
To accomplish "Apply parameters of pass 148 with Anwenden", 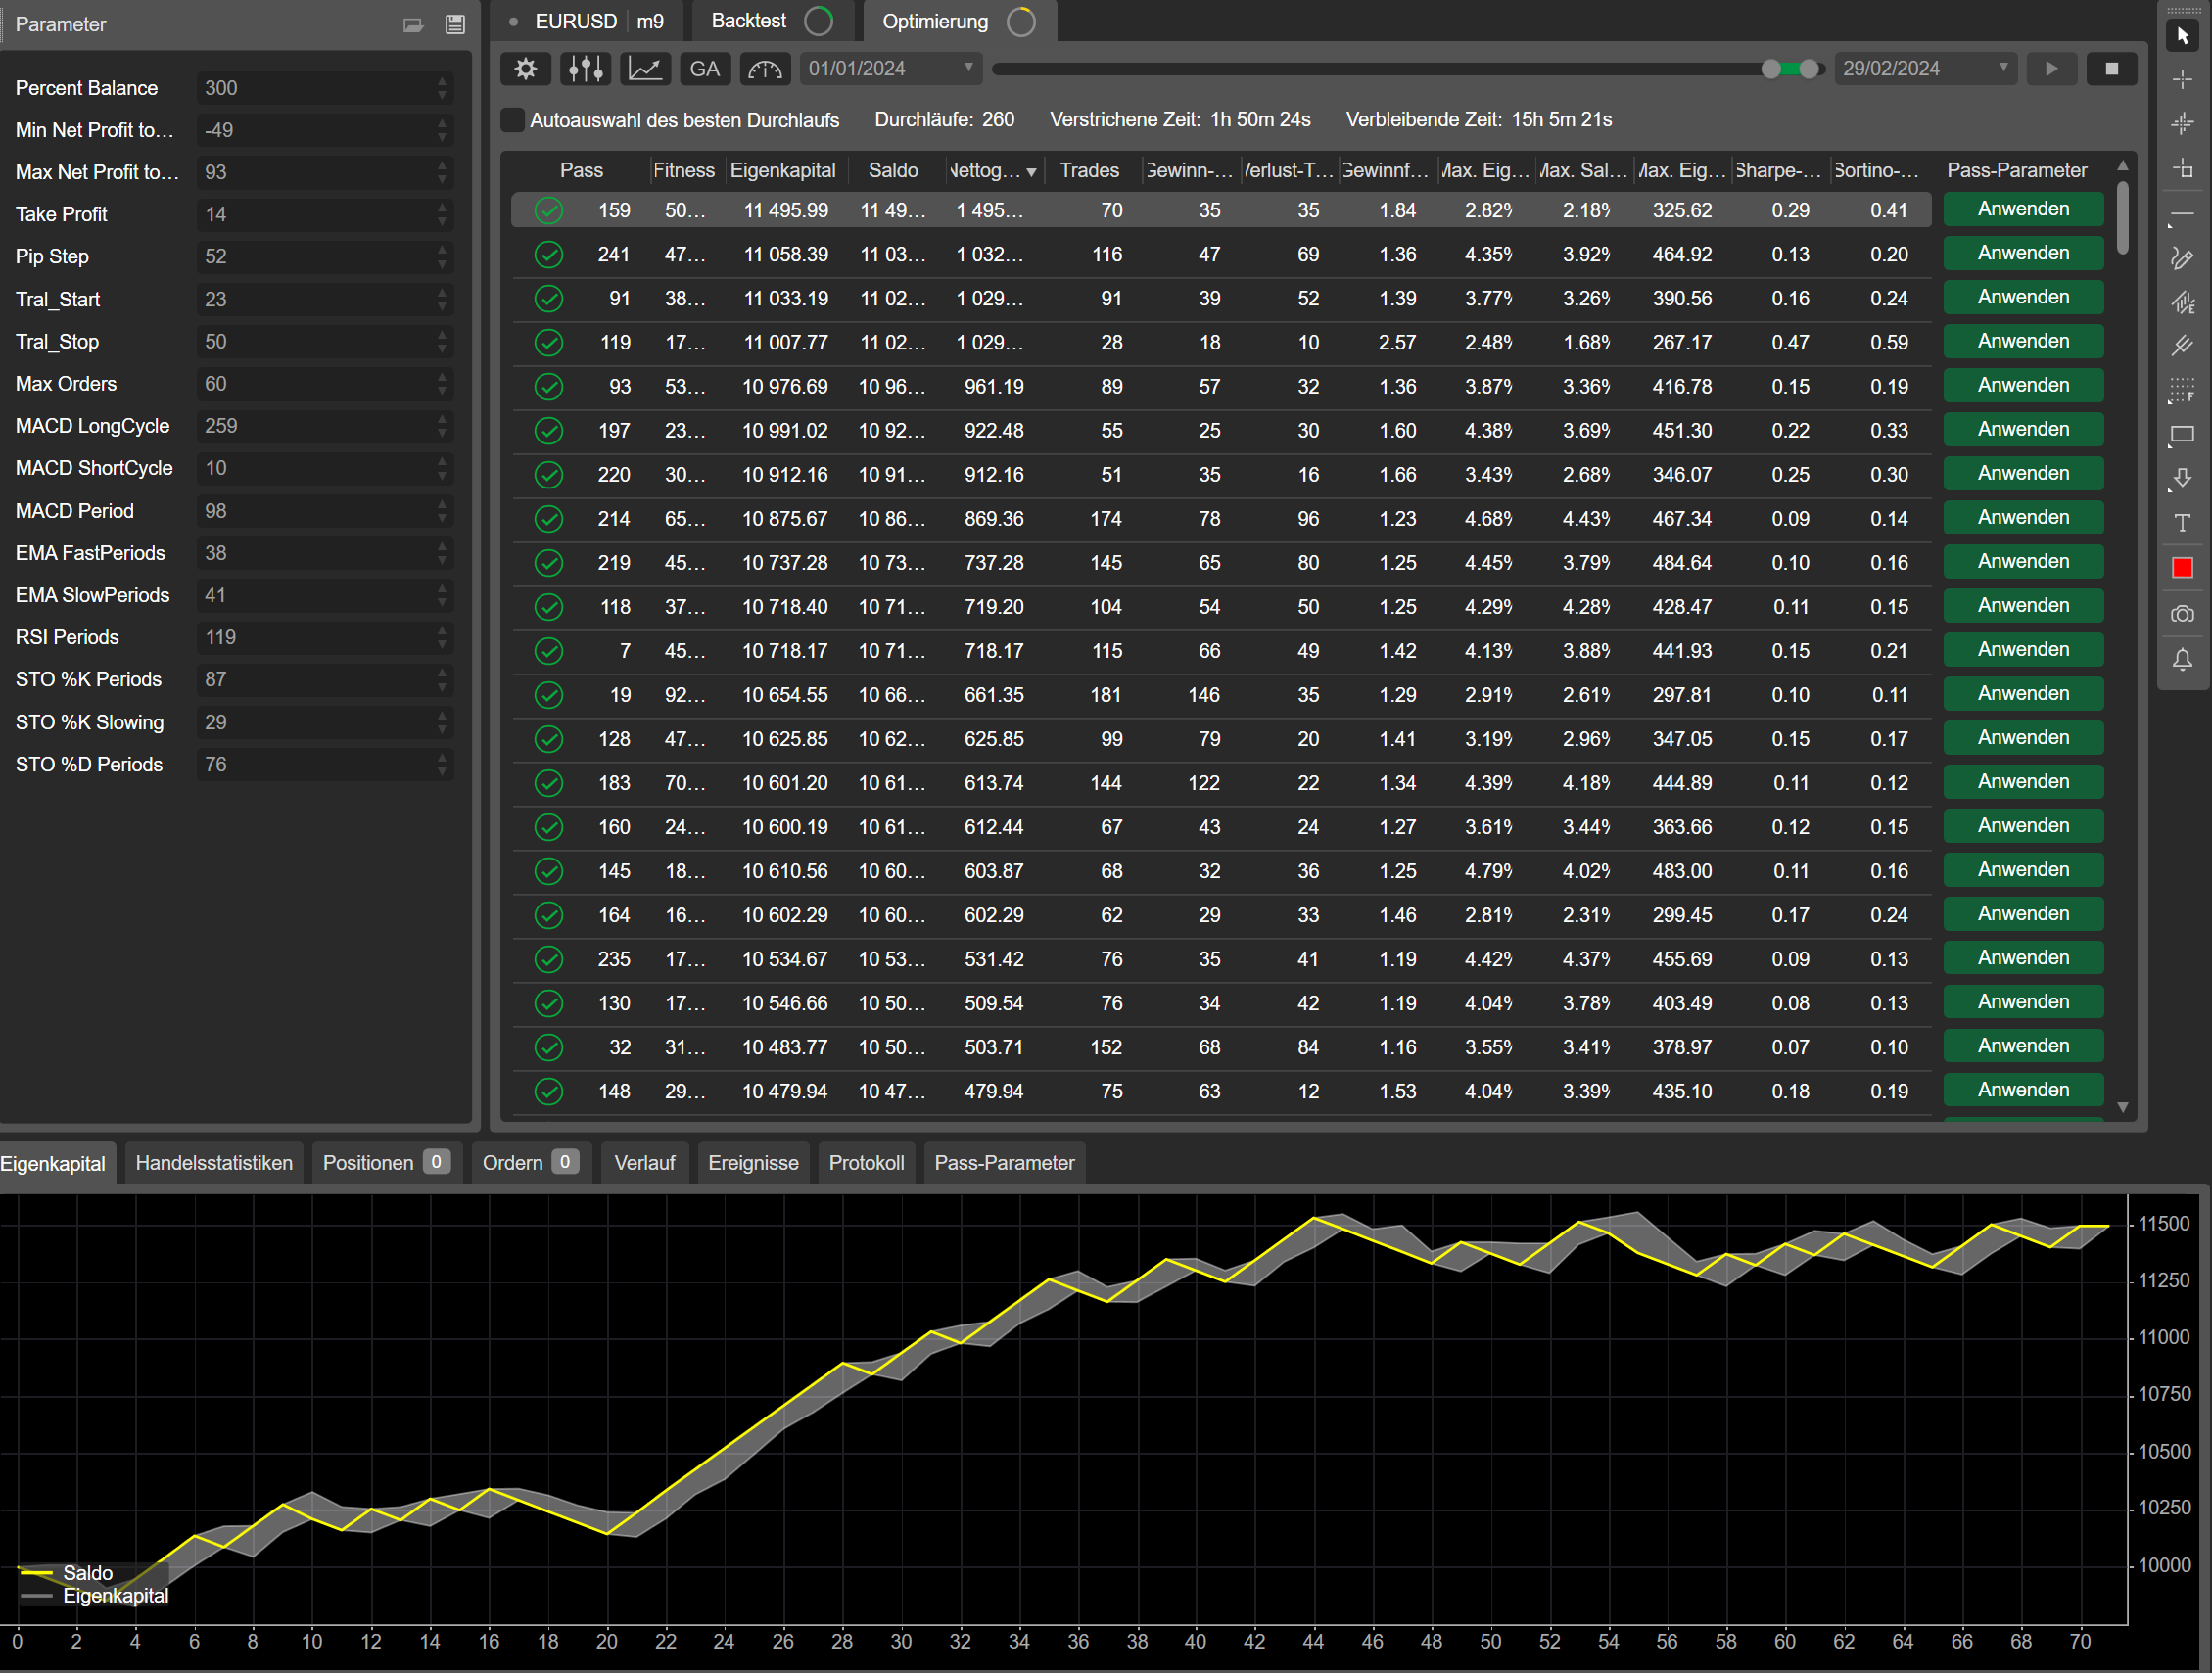I will 2023,1090.
